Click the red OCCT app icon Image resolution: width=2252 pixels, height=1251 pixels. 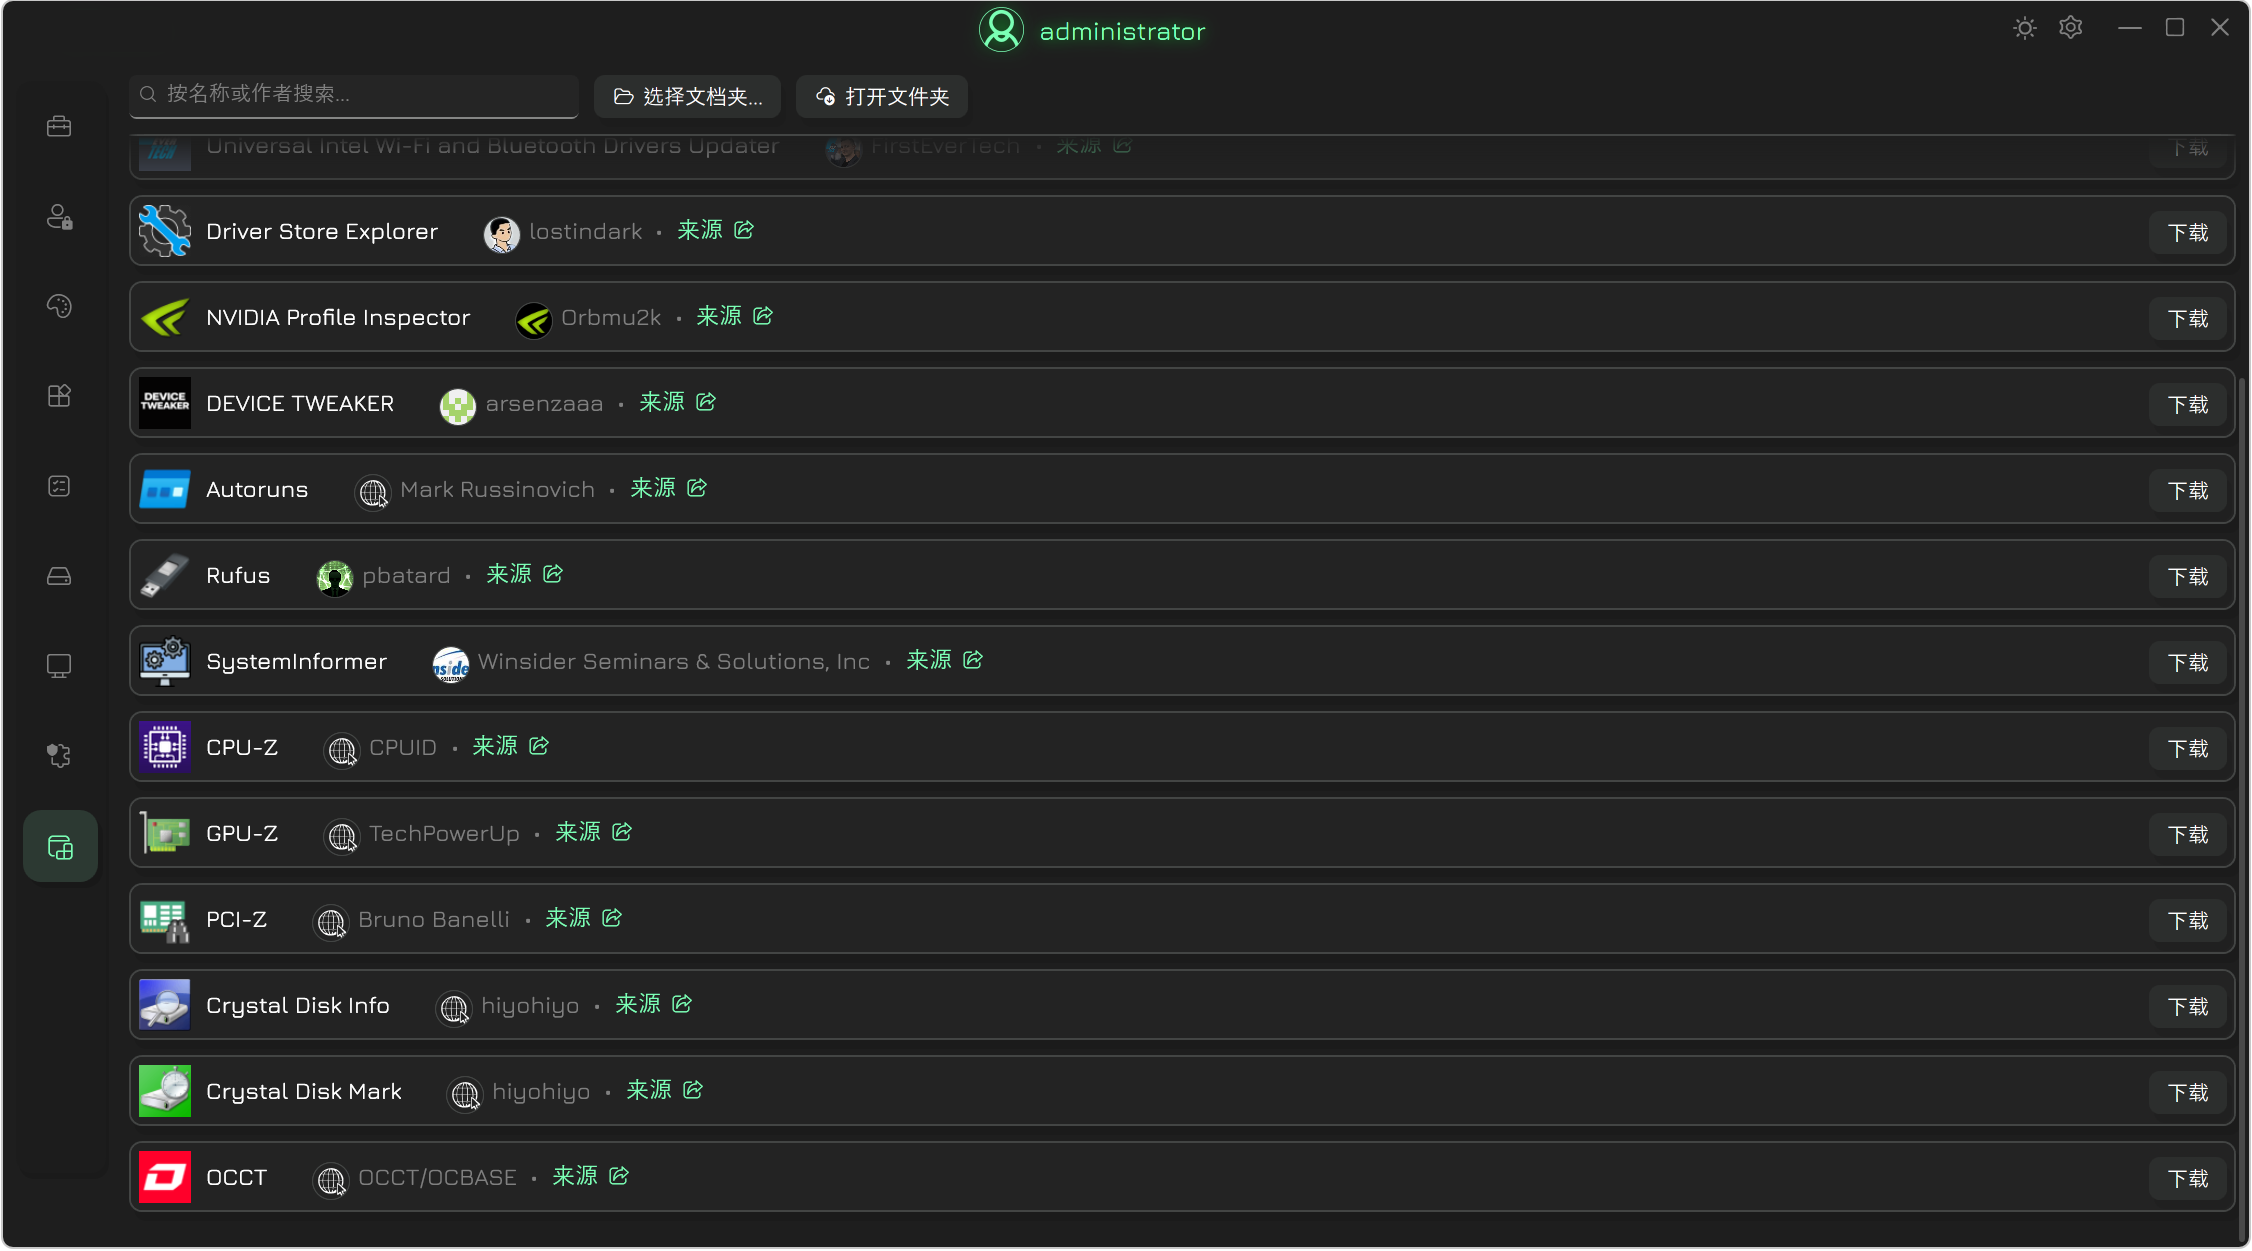tap(165, 1177)
